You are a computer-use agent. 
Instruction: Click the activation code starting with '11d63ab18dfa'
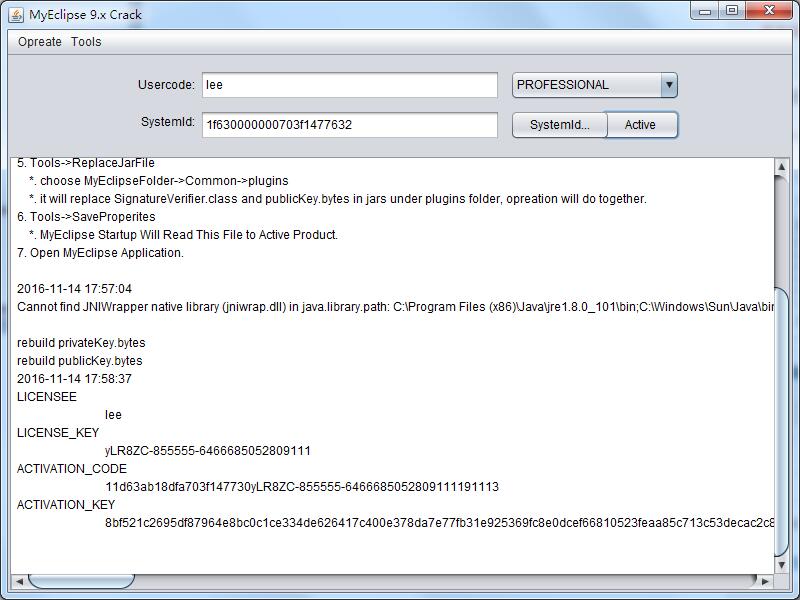pos(302,487)
